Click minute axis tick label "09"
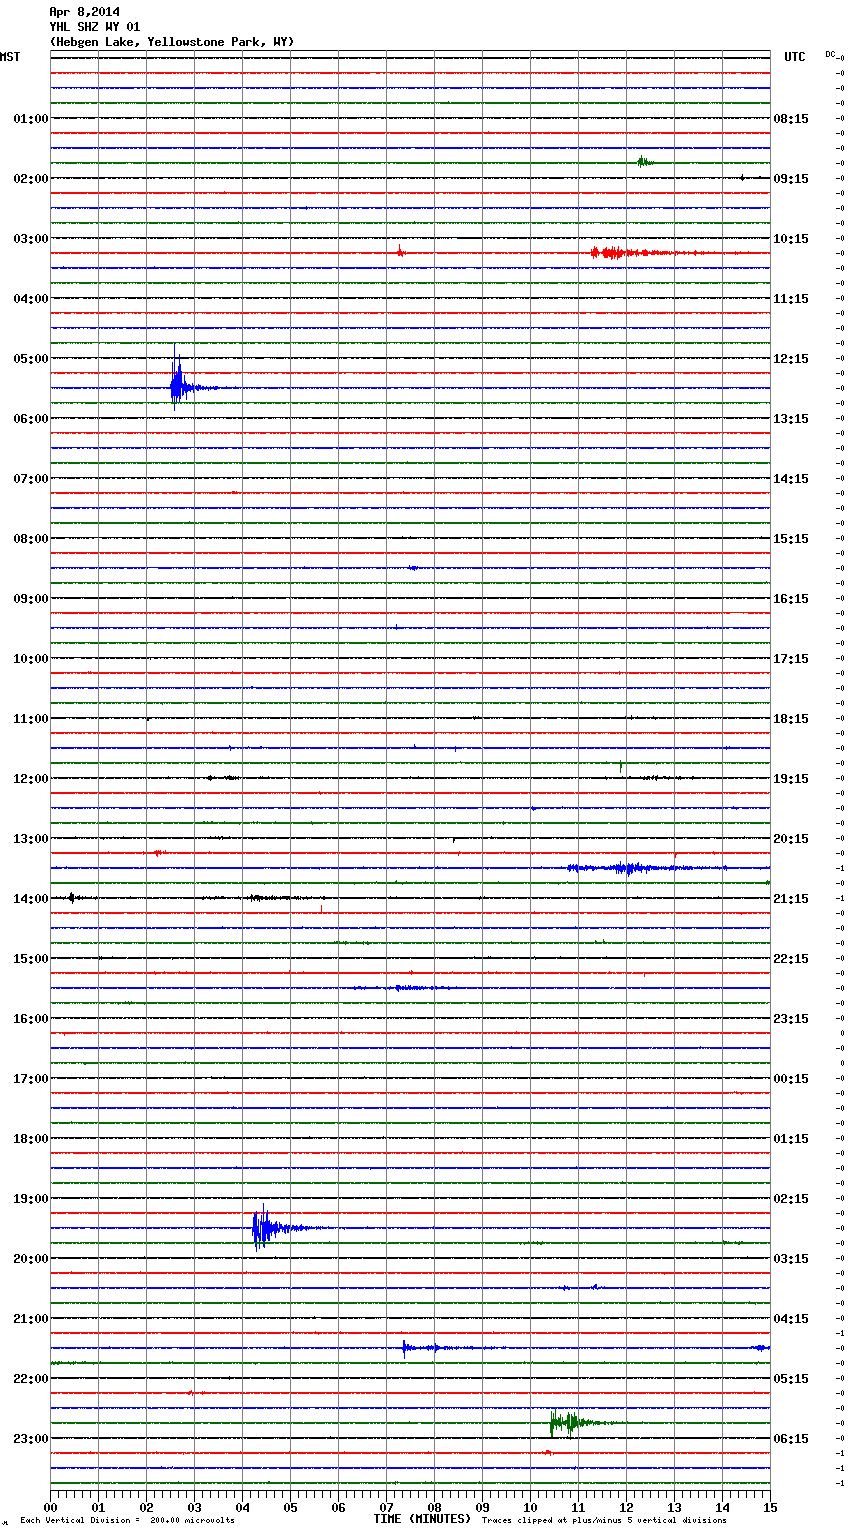 482,1507
